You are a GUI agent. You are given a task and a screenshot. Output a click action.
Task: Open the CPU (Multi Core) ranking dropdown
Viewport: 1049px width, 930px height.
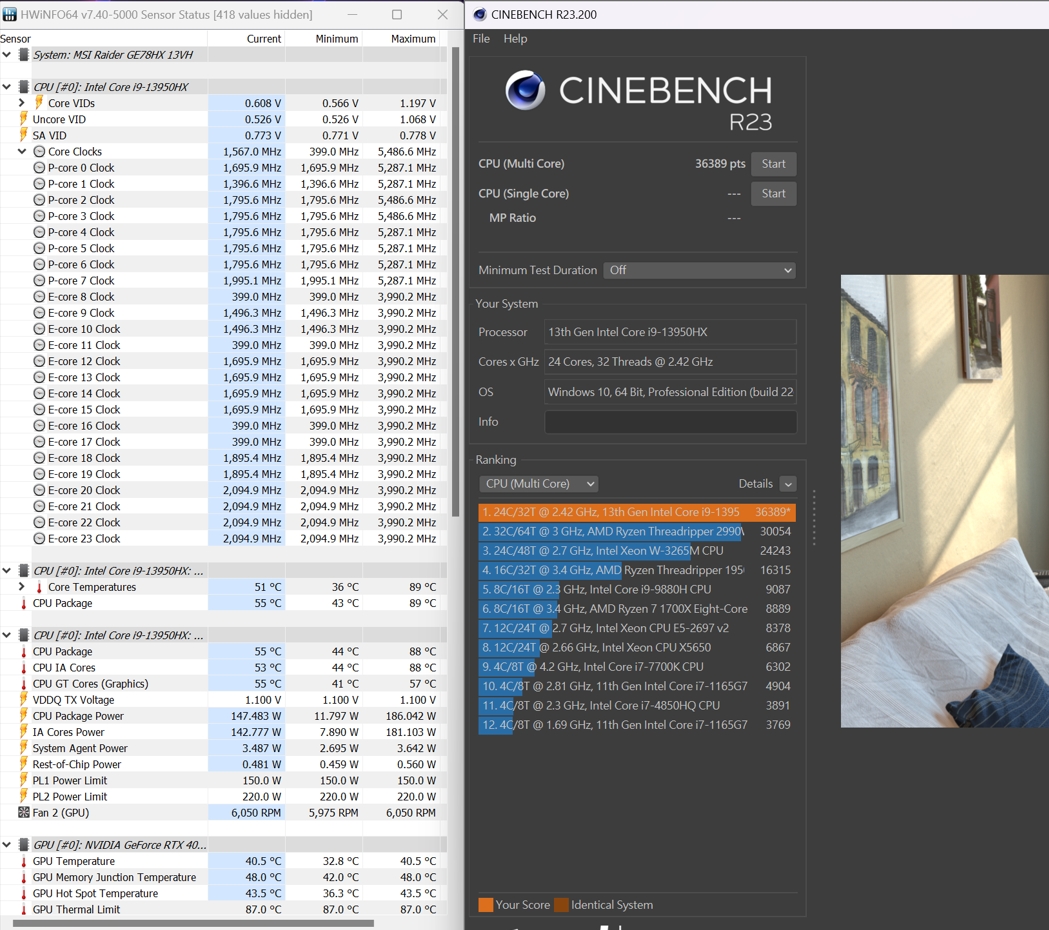(538, 484)
